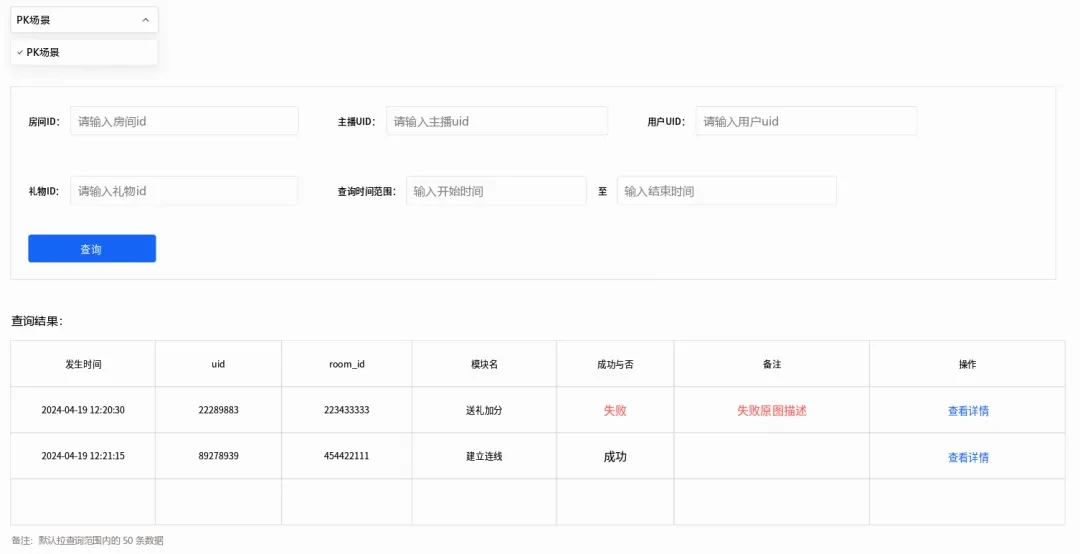This screenshot has width=1080, height=554.
Task: Focus the 房间ID input field
Action: tap(184, 121)
